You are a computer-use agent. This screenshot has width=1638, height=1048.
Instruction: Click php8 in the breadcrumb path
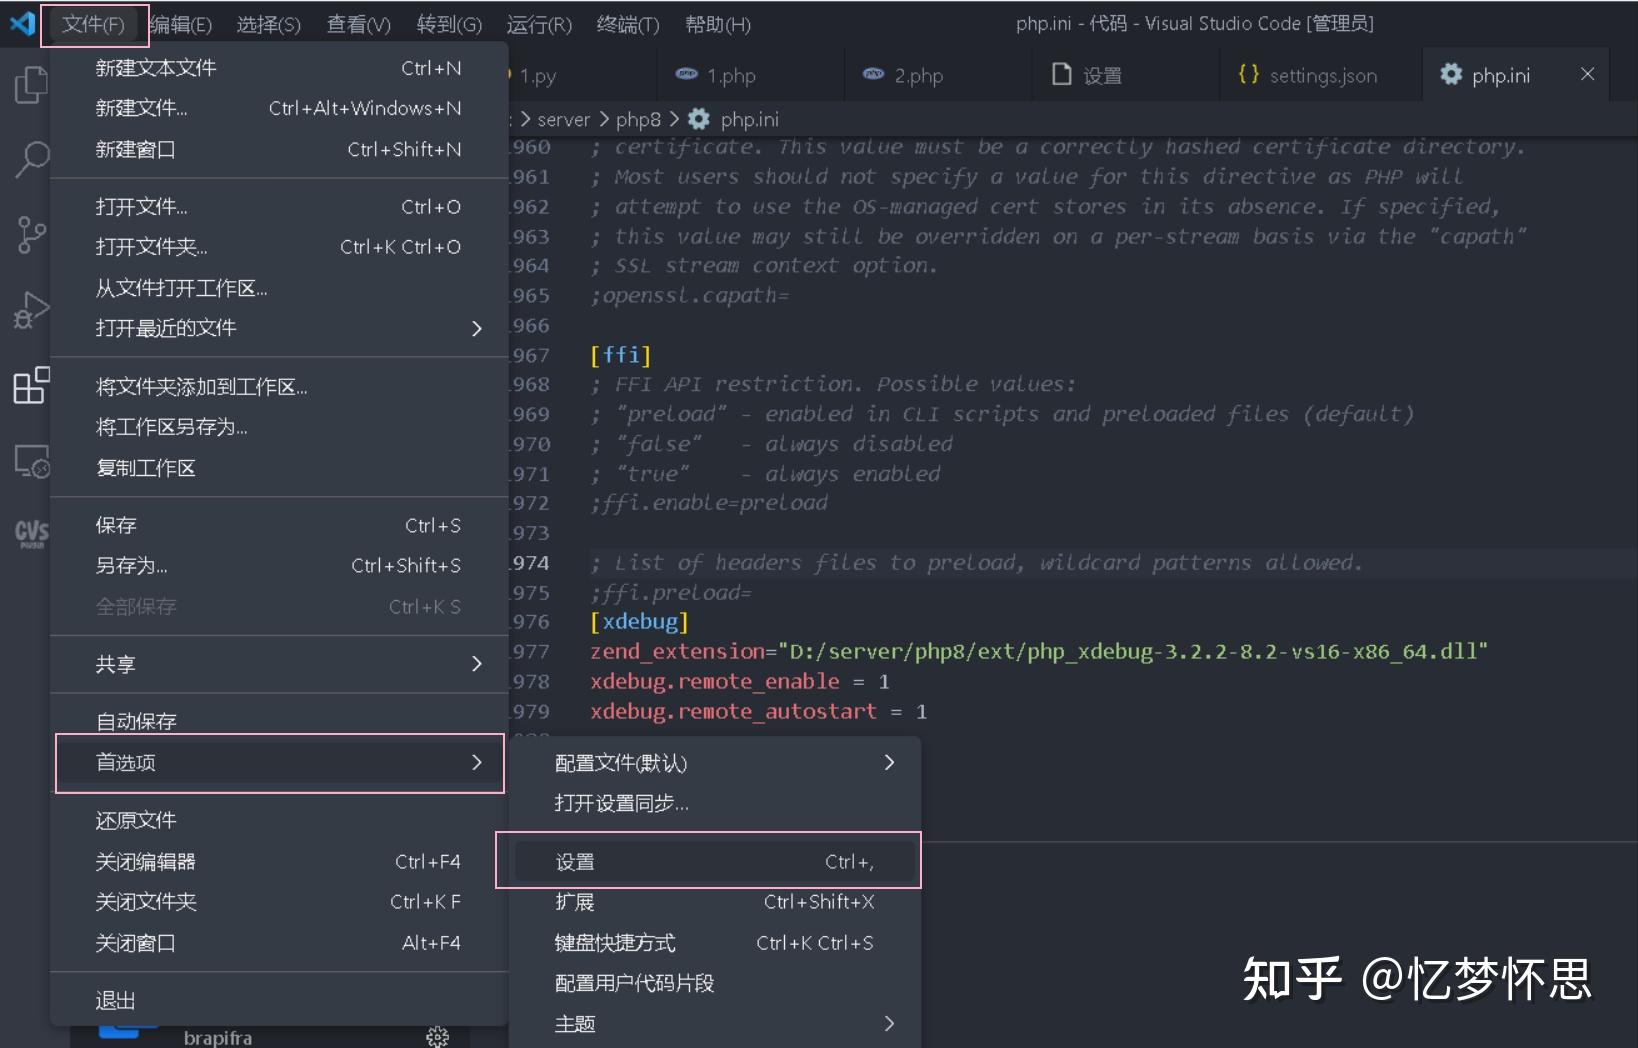(638, 119)
